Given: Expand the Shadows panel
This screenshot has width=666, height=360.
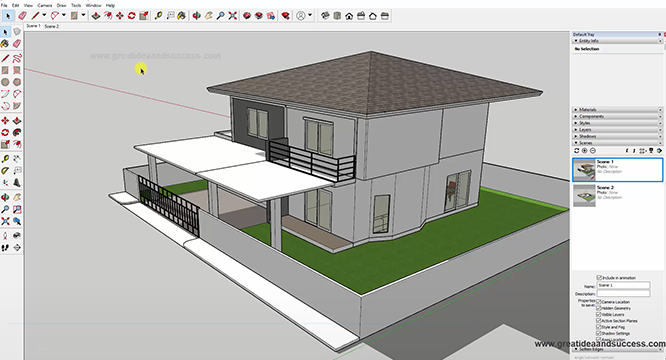Looking at the screenshot, I should pos(617,136).
